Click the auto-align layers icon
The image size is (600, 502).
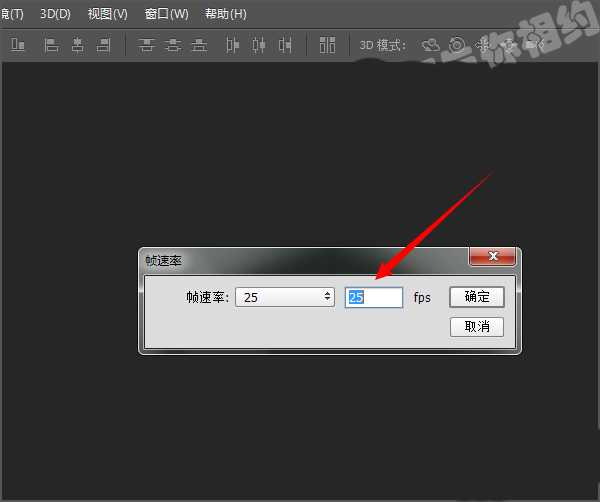pos(328,45)
